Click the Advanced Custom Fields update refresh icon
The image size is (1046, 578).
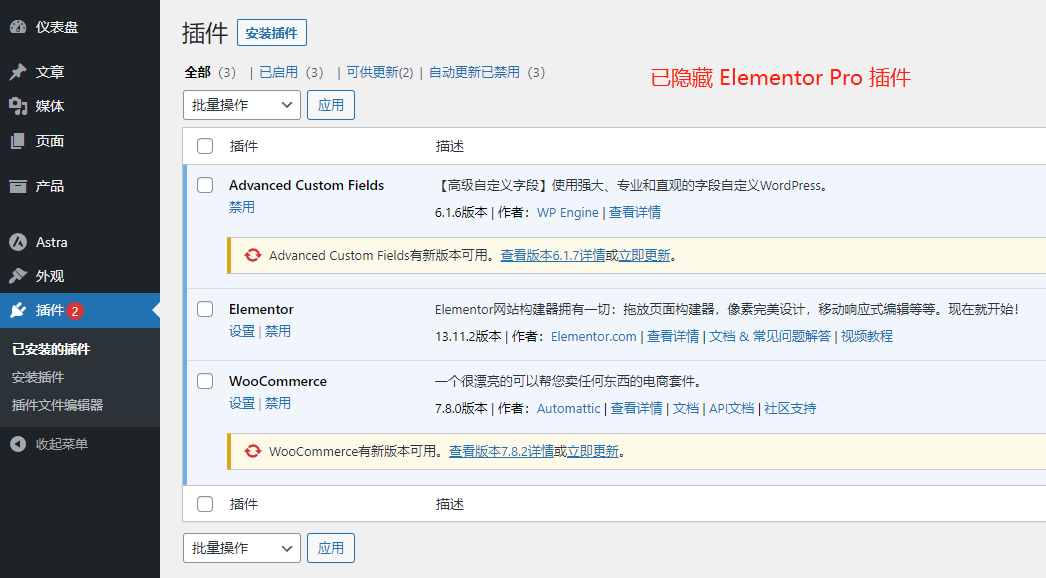252,255
